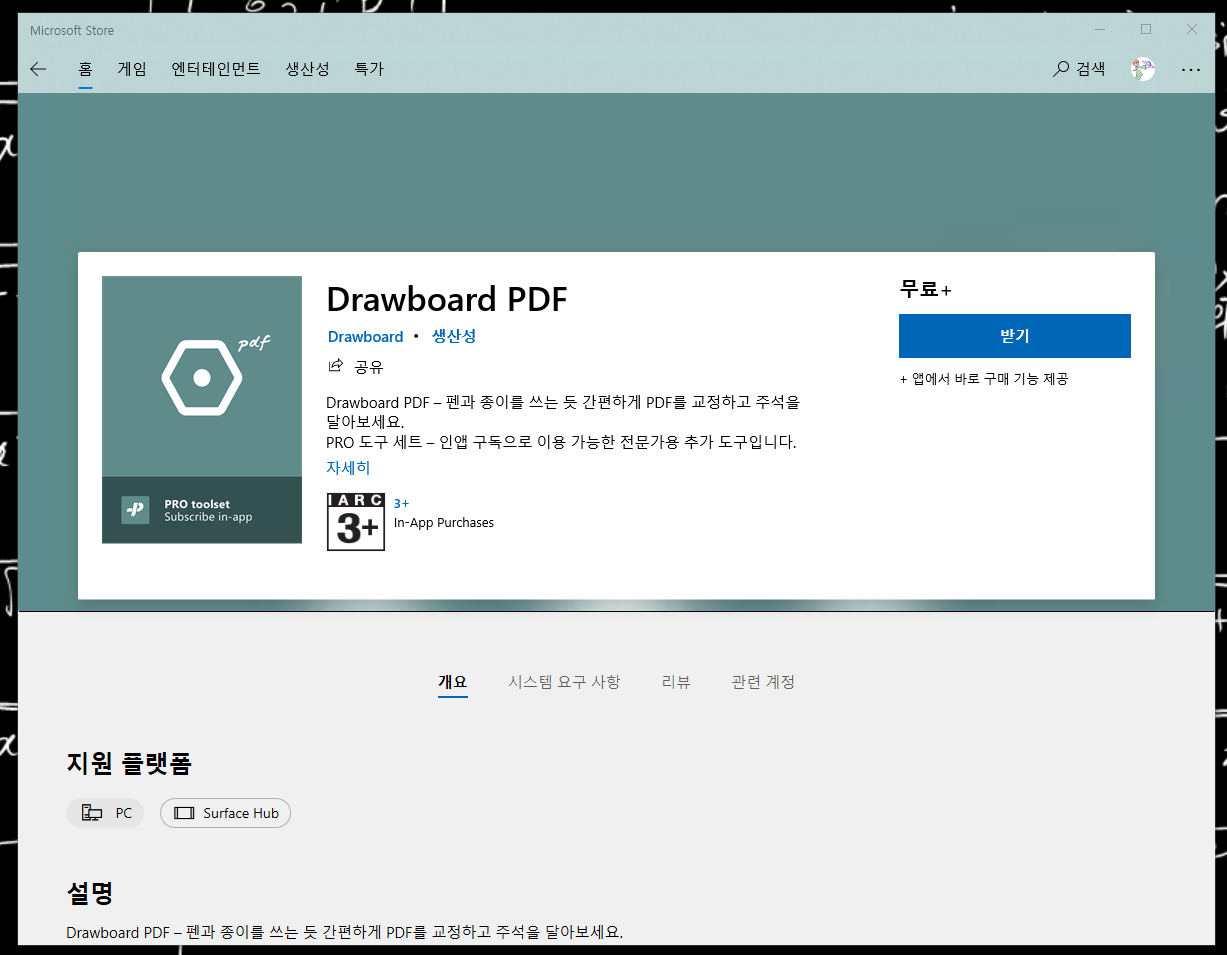Open the 리뷰 tab
This screenshot has height=955, width=1227.
[676, 682]
